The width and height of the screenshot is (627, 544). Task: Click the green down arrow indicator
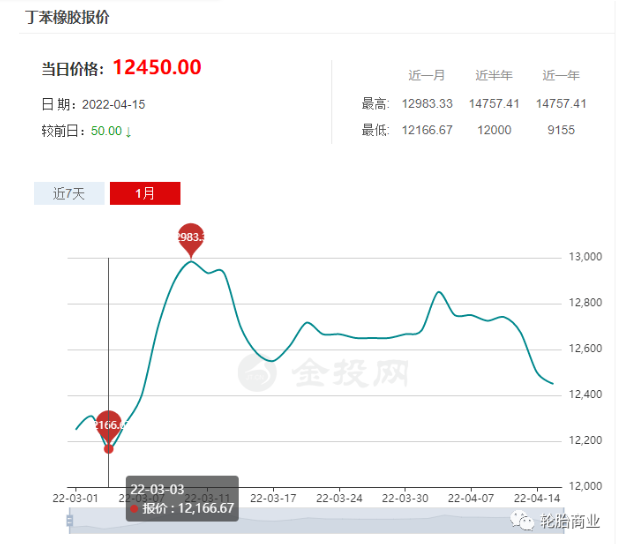128,132
